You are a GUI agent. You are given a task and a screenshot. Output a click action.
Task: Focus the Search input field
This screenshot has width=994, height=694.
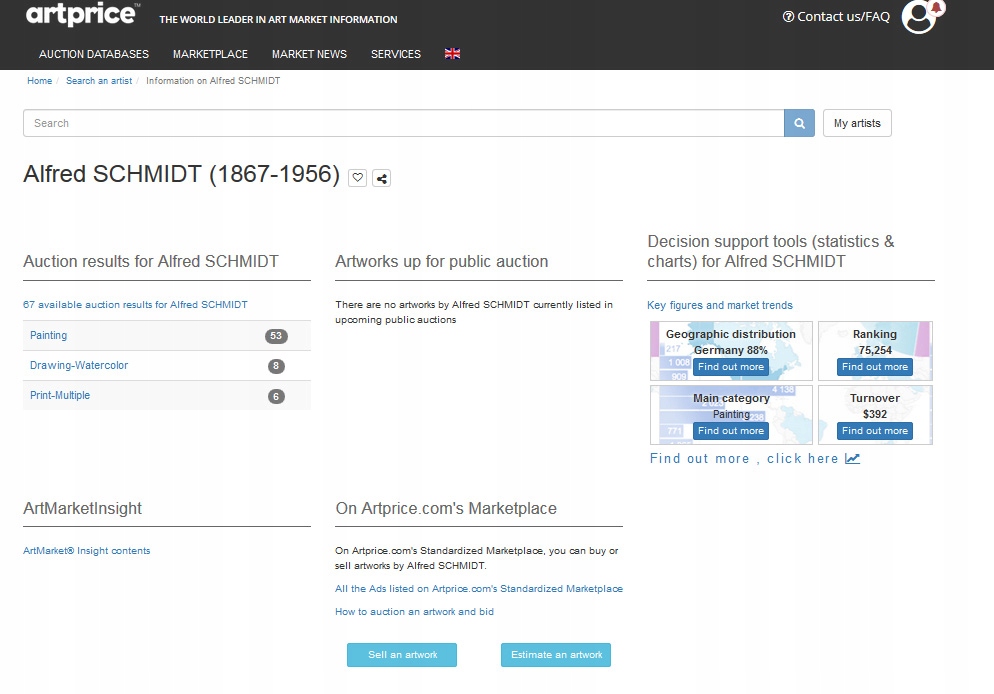click(404, 123)
